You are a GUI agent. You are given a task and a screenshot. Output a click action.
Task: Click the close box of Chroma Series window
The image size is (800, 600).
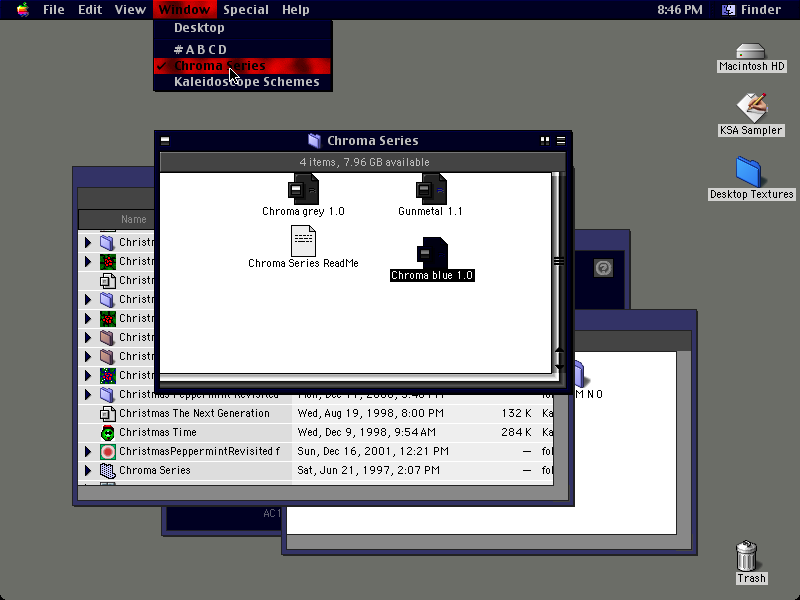pyautogui.click(x=165, y=140)
